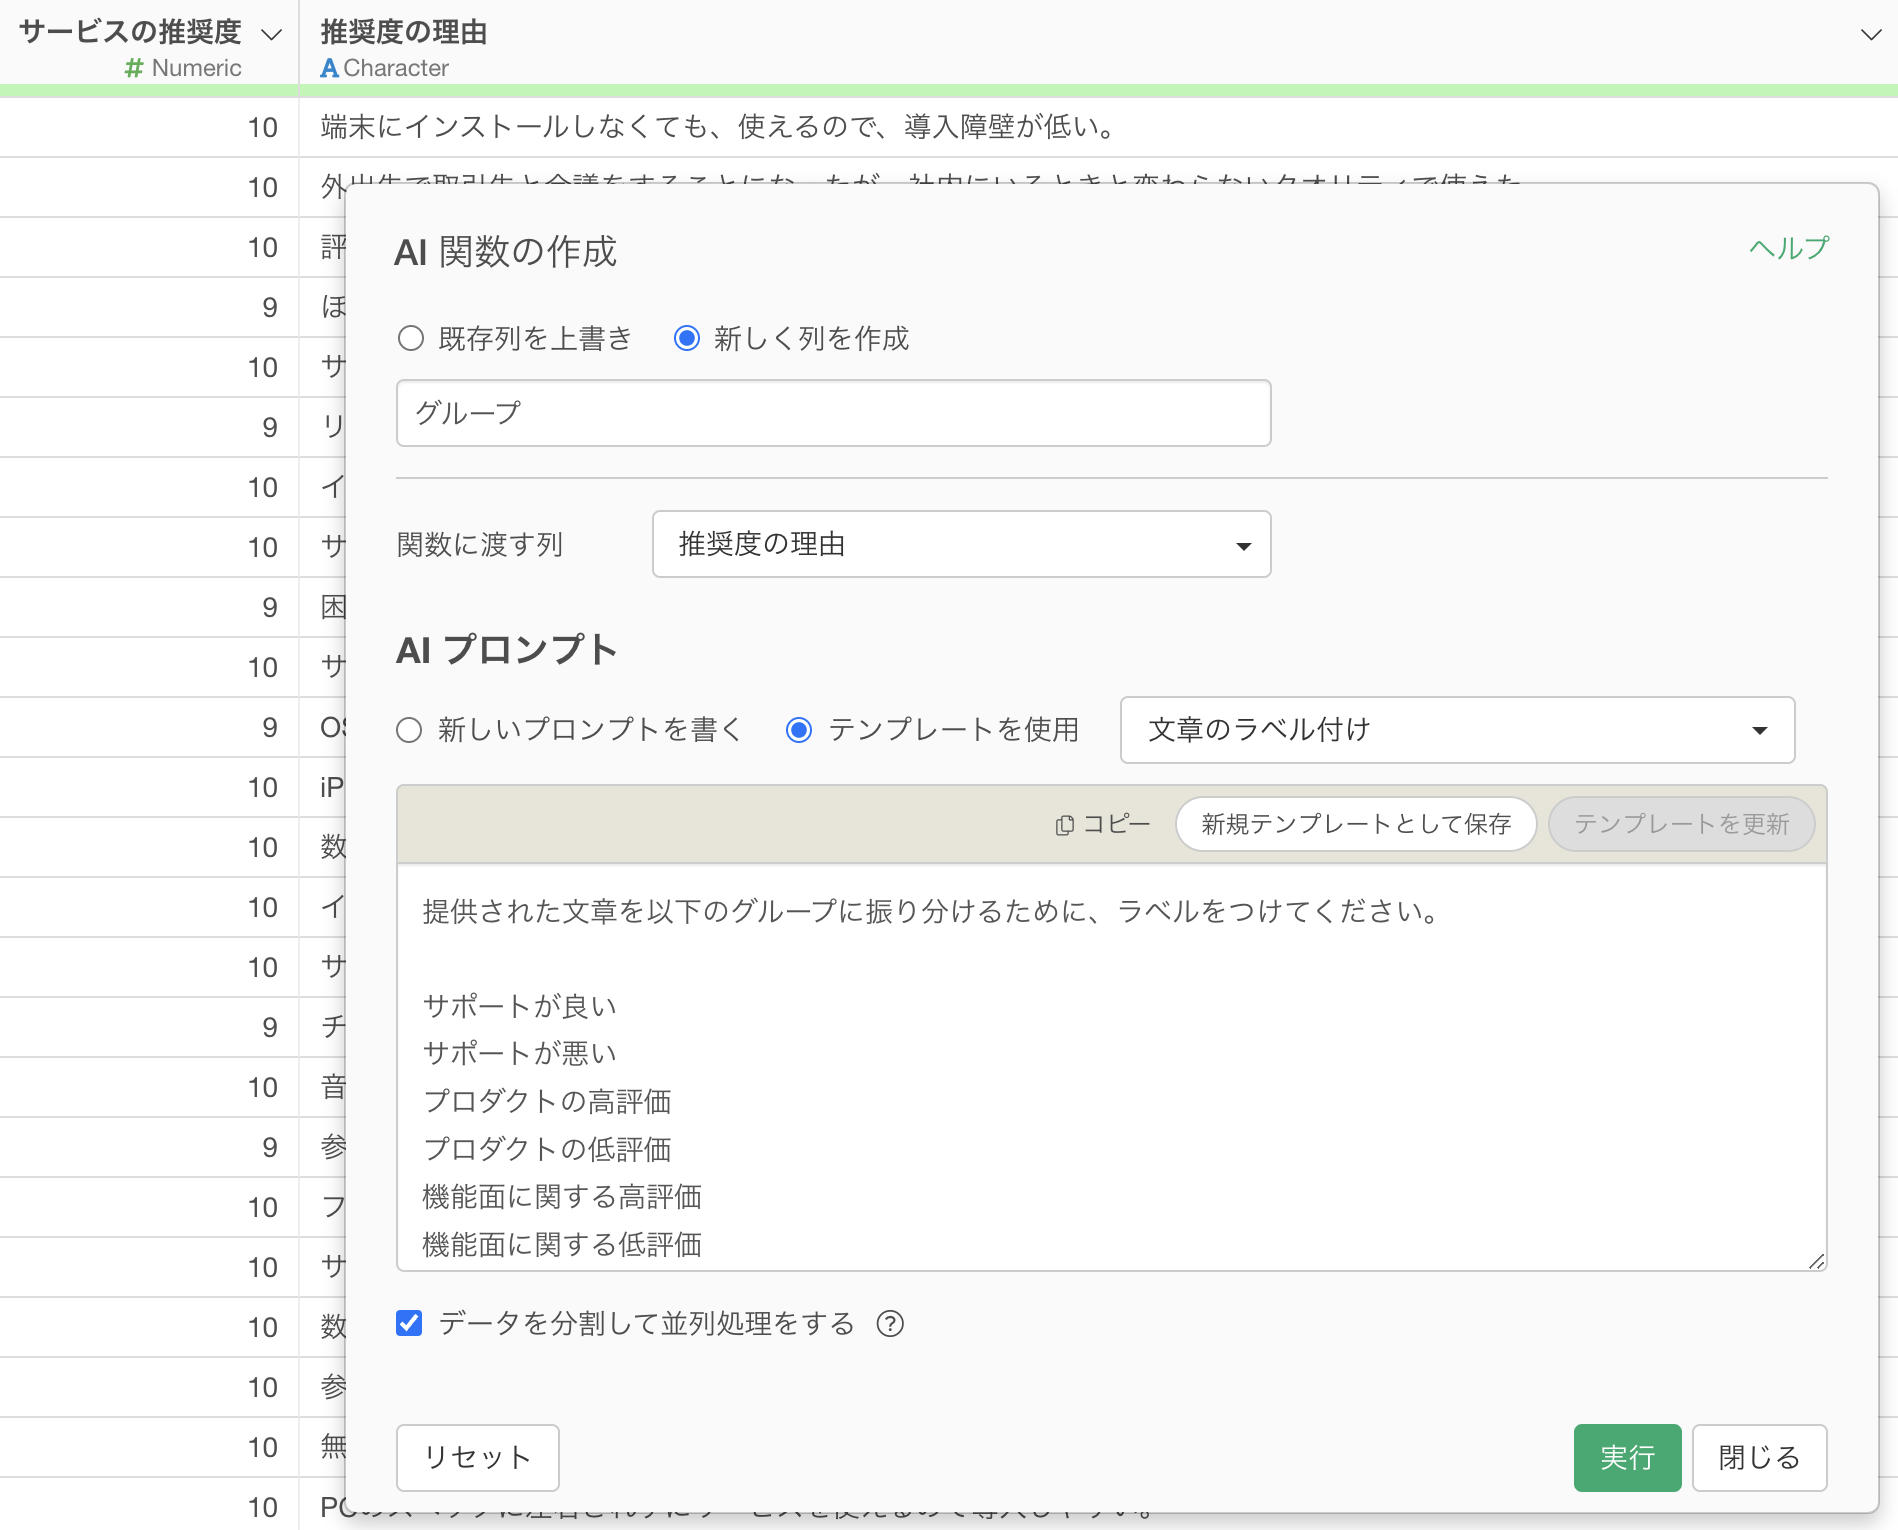Uncheck データを分割して並列処理をする checkbox
The width and height of the screenshot is (1898, 1530).
pos(409,1324)
